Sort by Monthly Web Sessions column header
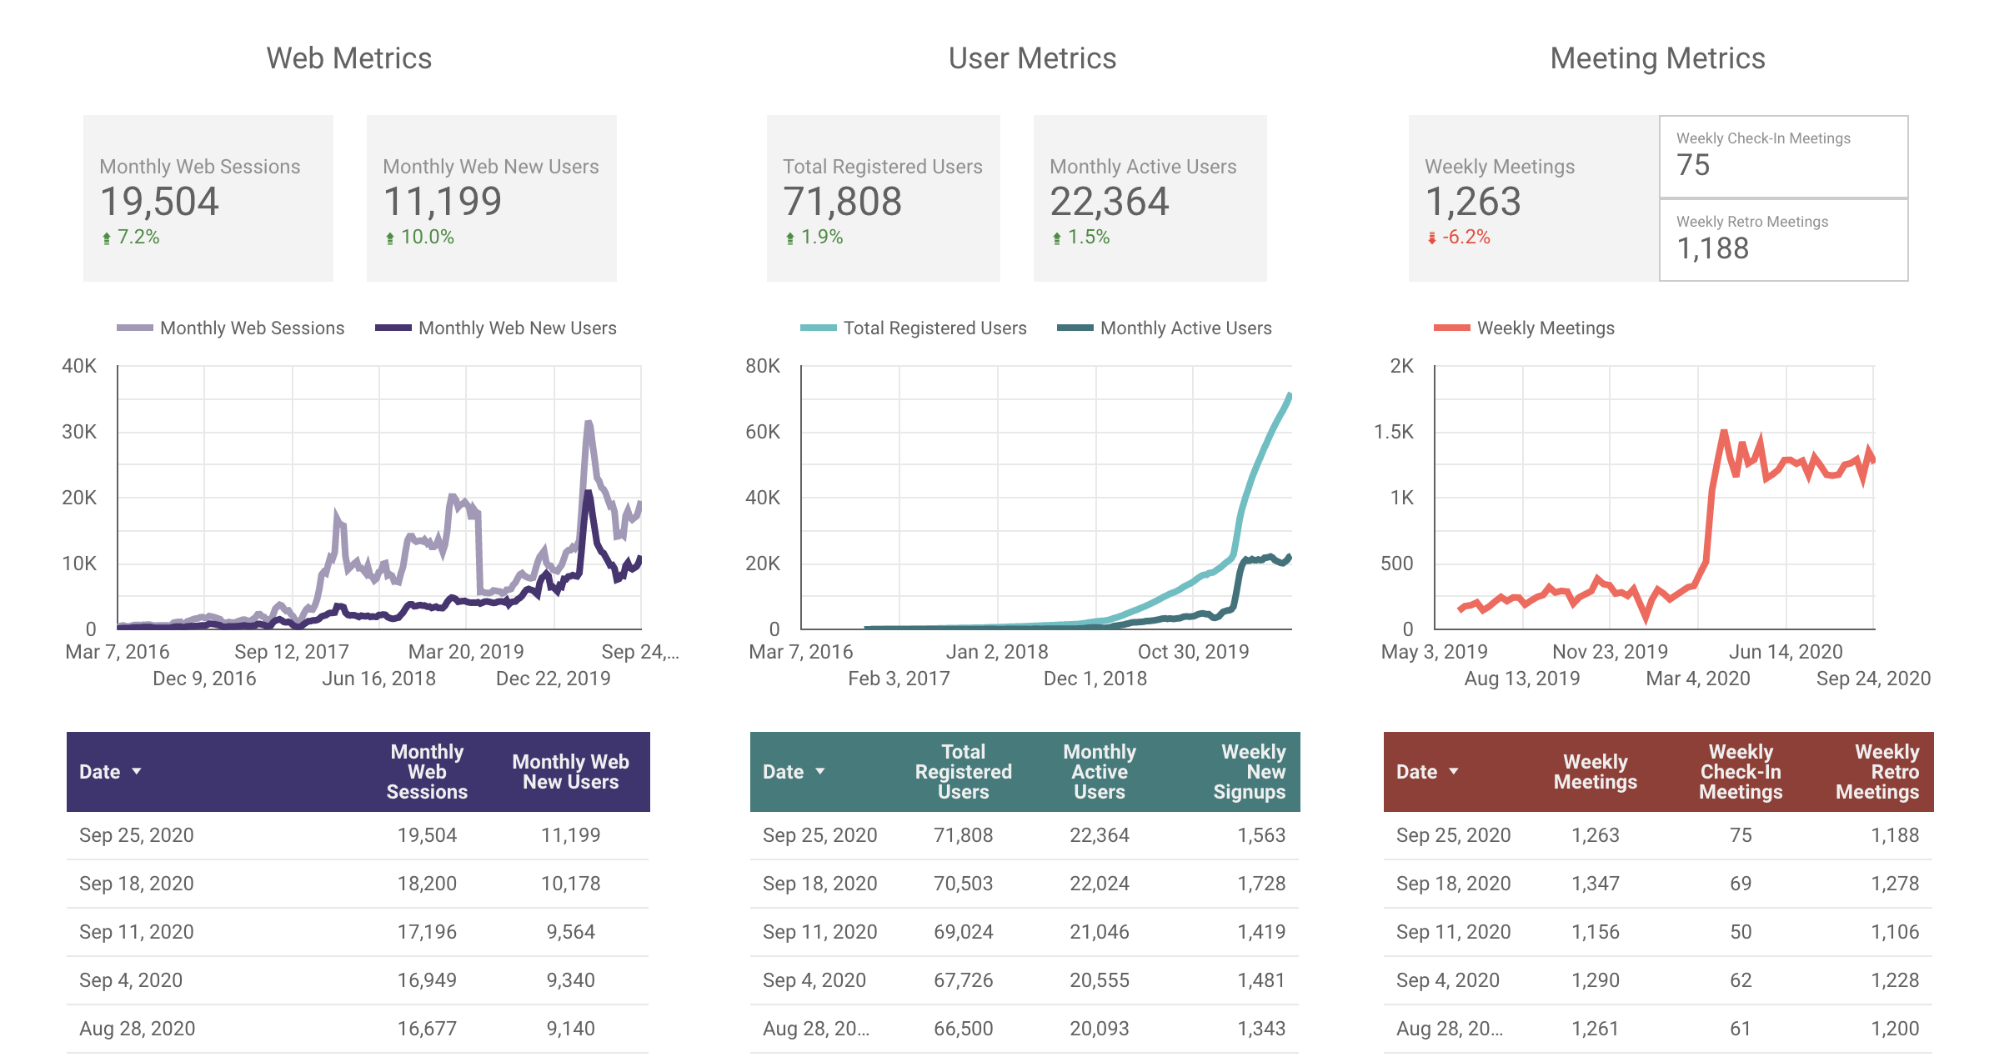1999x1064 pixels. [427, 772]
